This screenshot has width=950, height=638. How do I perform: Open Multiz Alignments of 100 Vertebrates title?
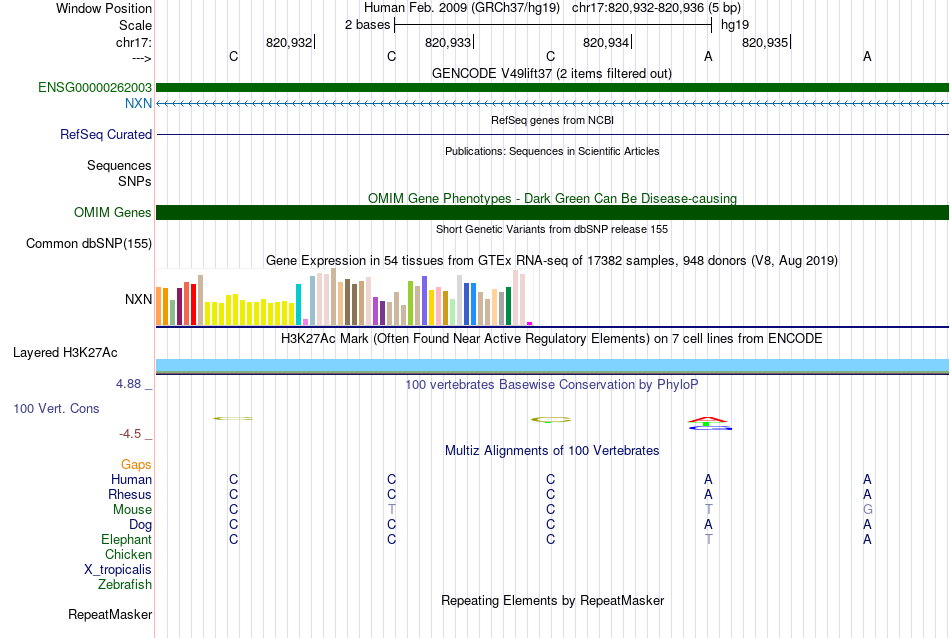coord(552,450)
